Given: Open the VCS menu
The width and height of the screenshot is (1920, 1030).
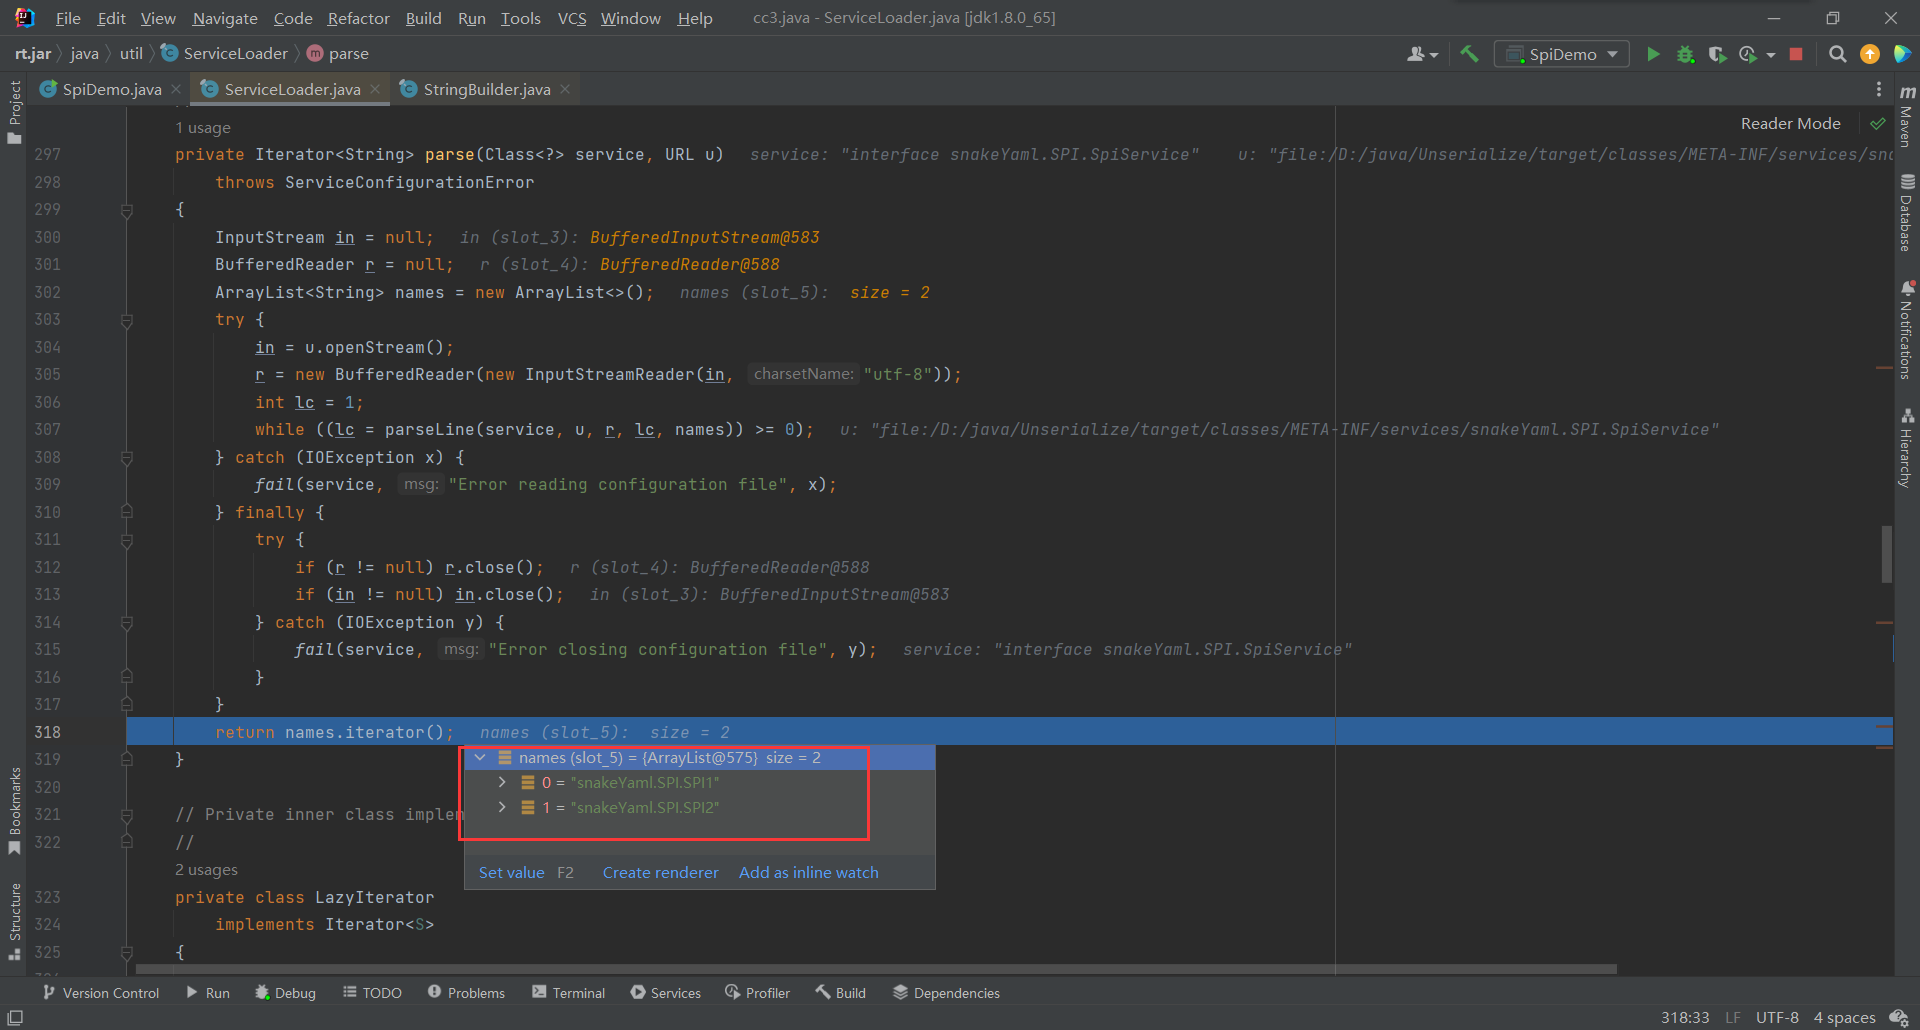Looking at the screenshot, I should pos(572,18).
